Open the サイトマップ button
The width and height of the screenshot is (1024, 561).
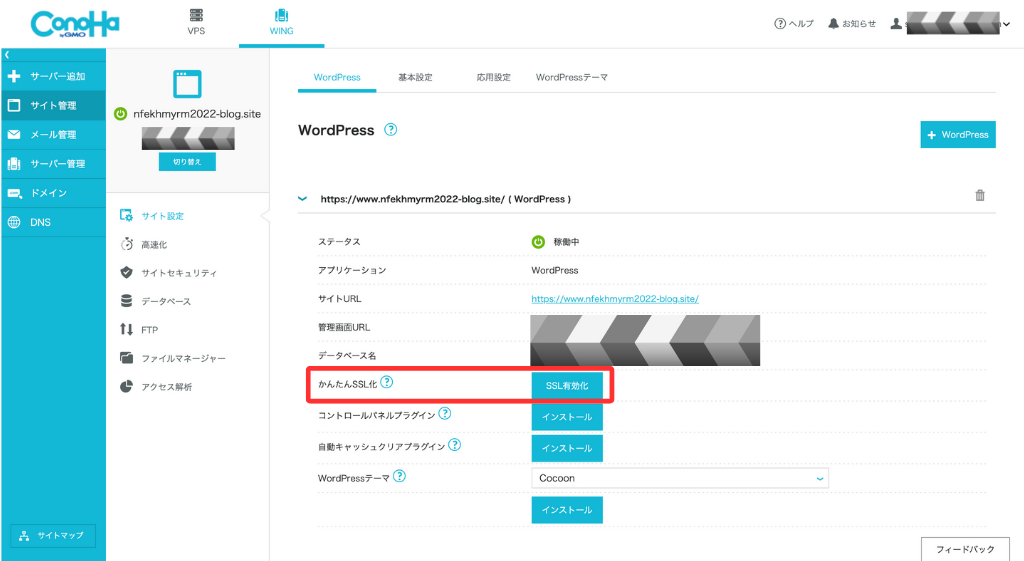[53, 536]
